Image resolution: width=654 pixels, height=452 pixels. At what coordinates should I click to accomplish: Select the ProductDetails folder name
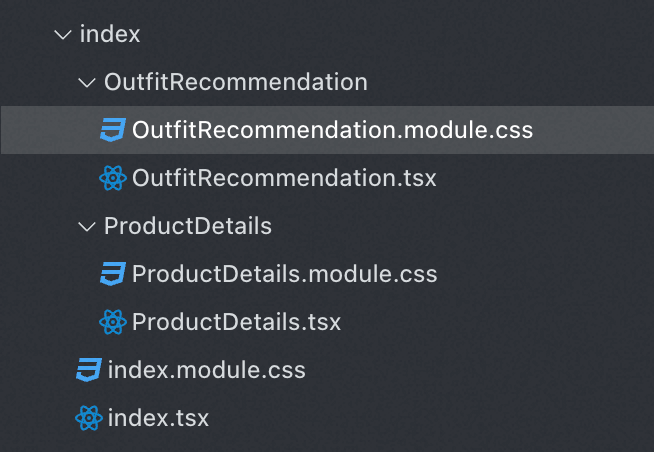(x=188, y=227)
